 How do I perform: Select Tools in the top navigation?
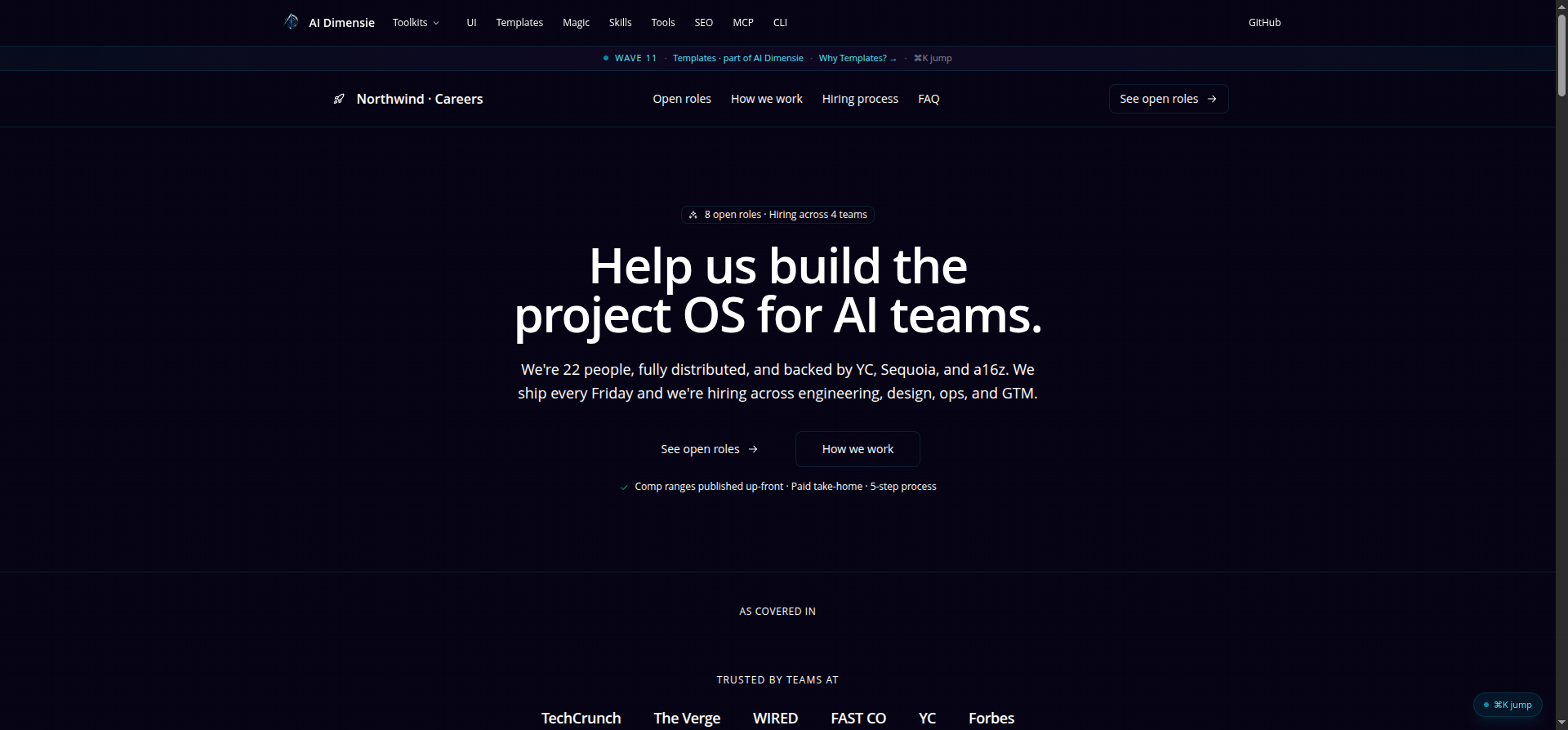[663, 22]
